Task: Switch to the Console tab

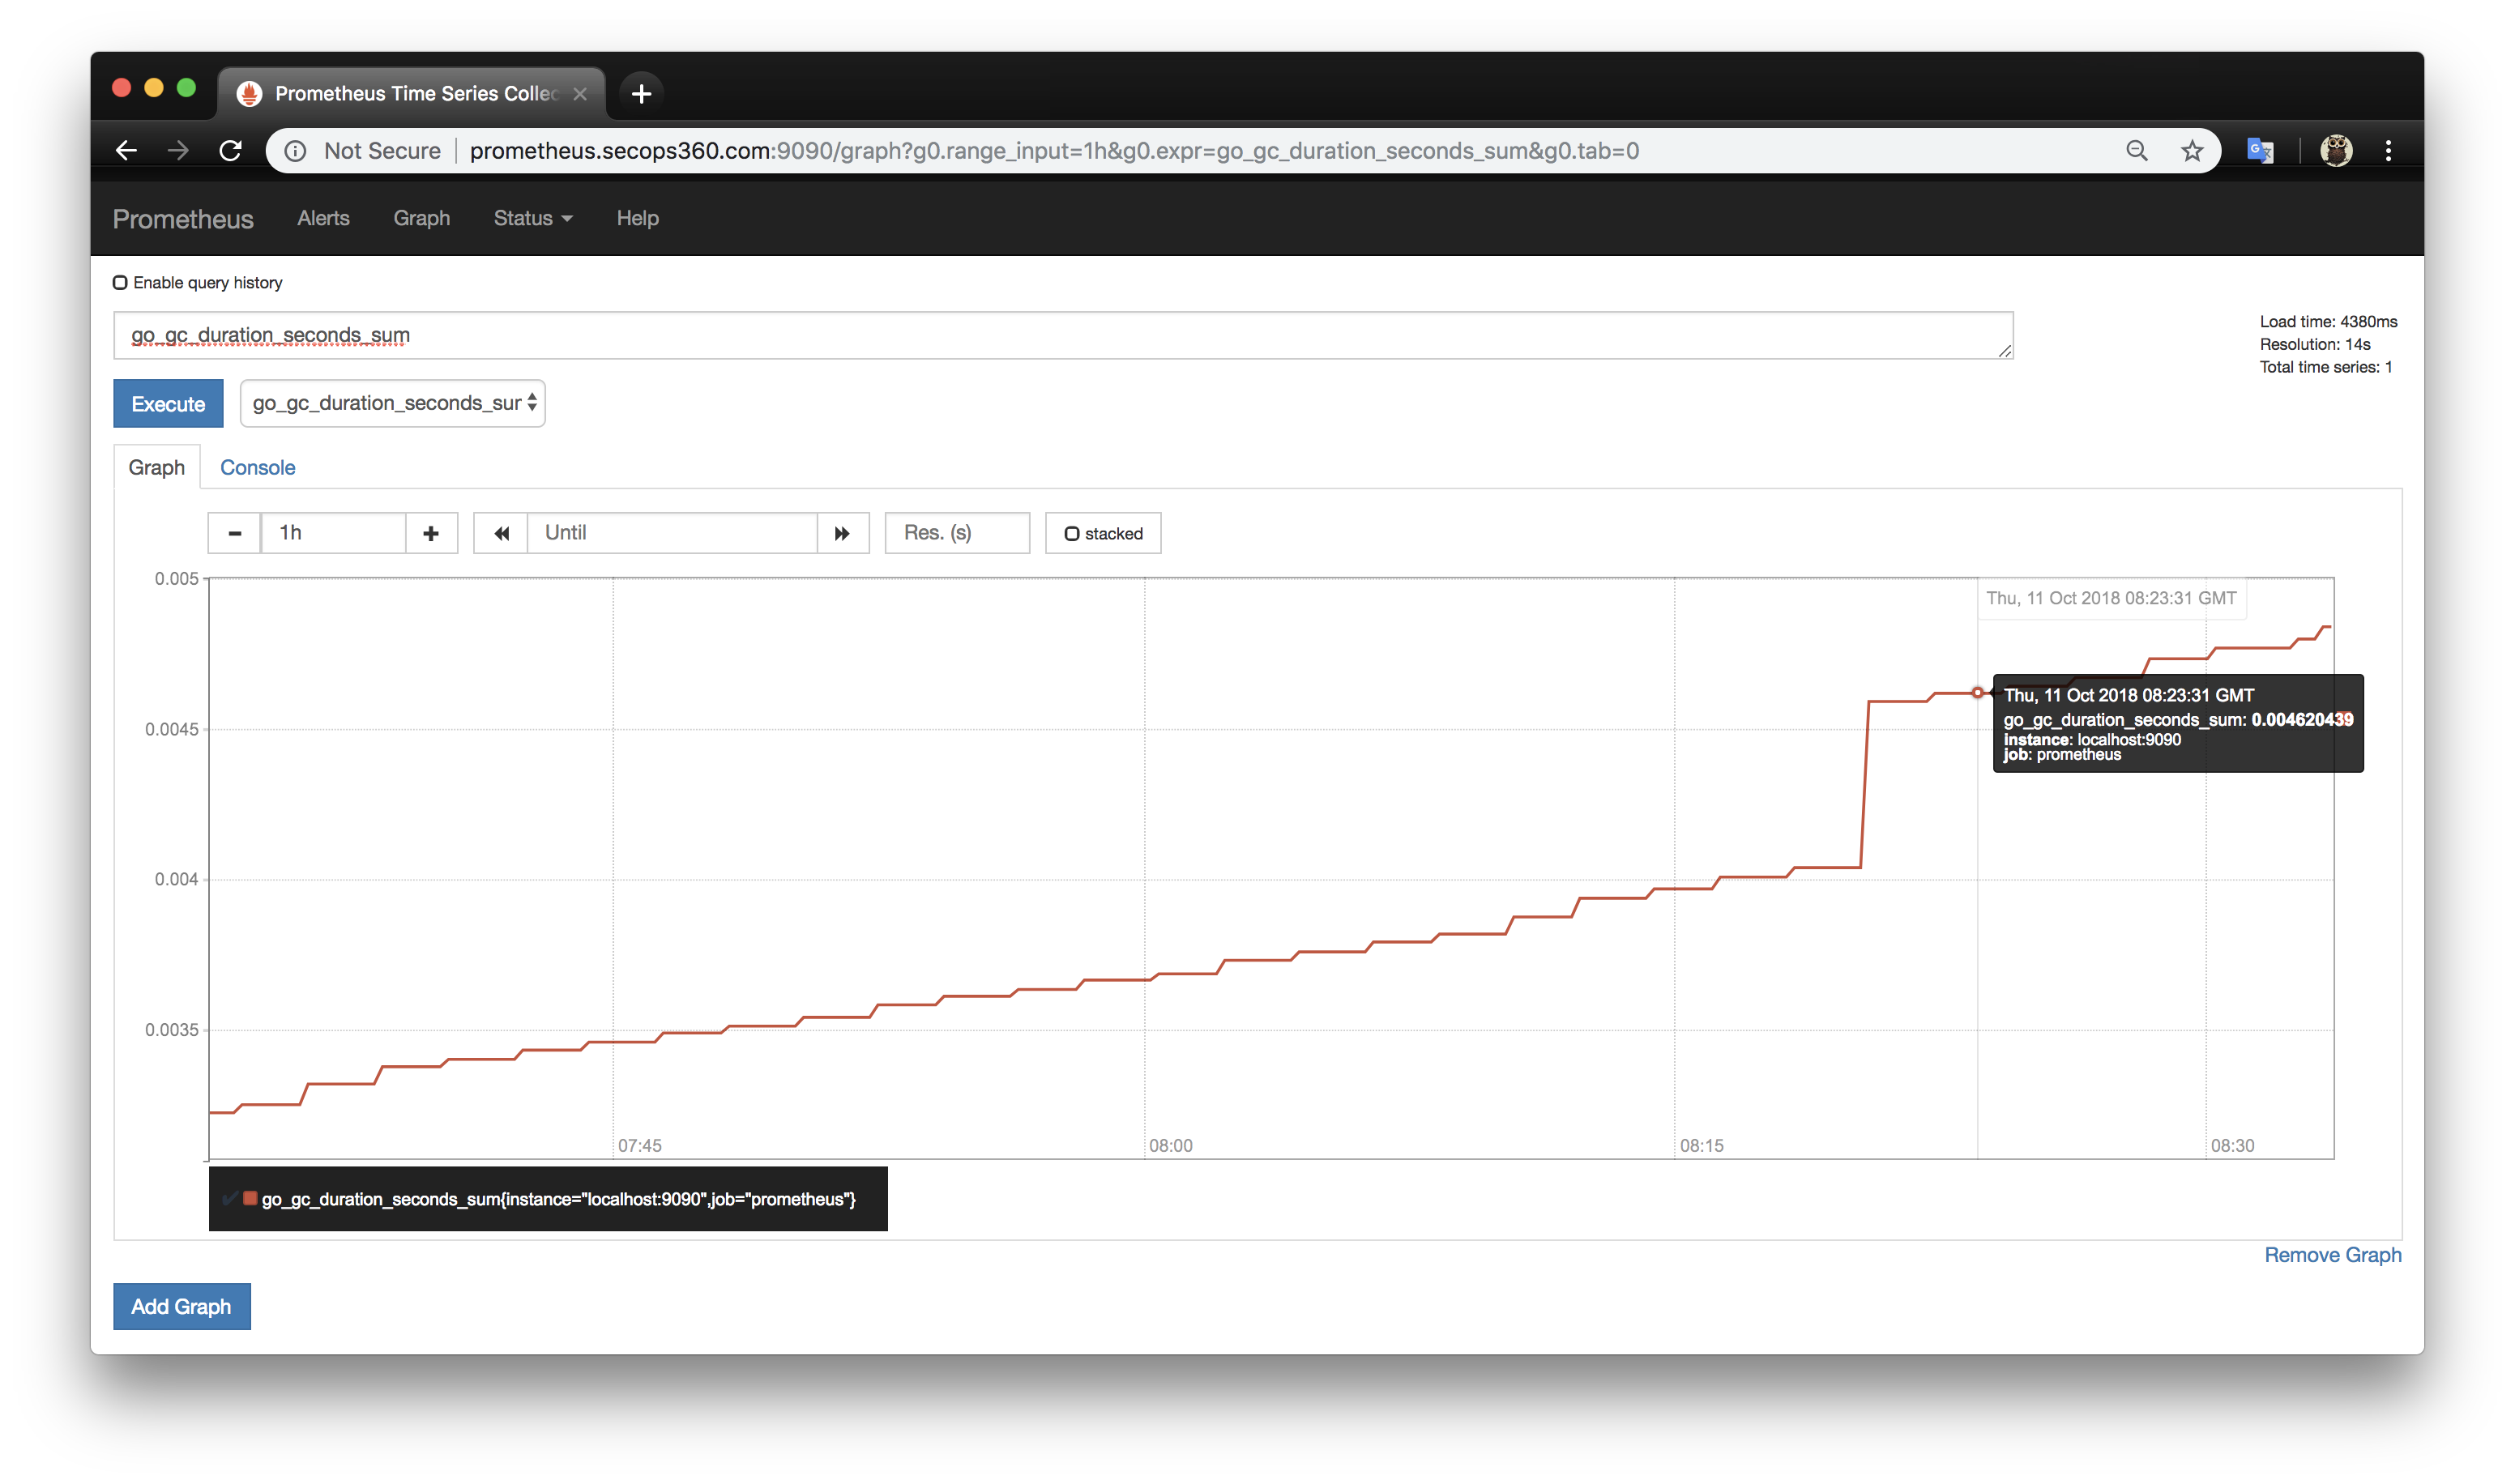Action: (258, 468)
